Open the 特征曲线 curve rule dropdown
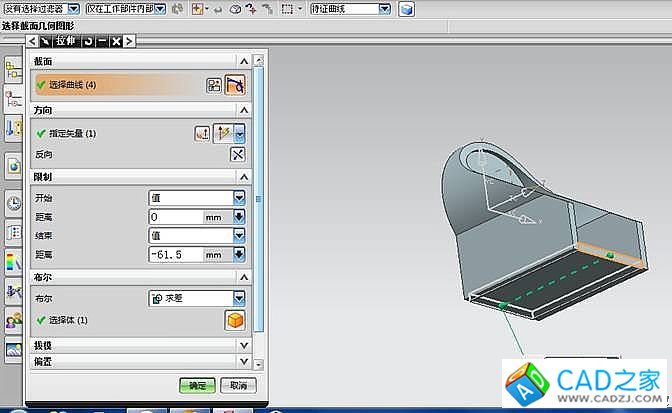 tap(385, 9)
